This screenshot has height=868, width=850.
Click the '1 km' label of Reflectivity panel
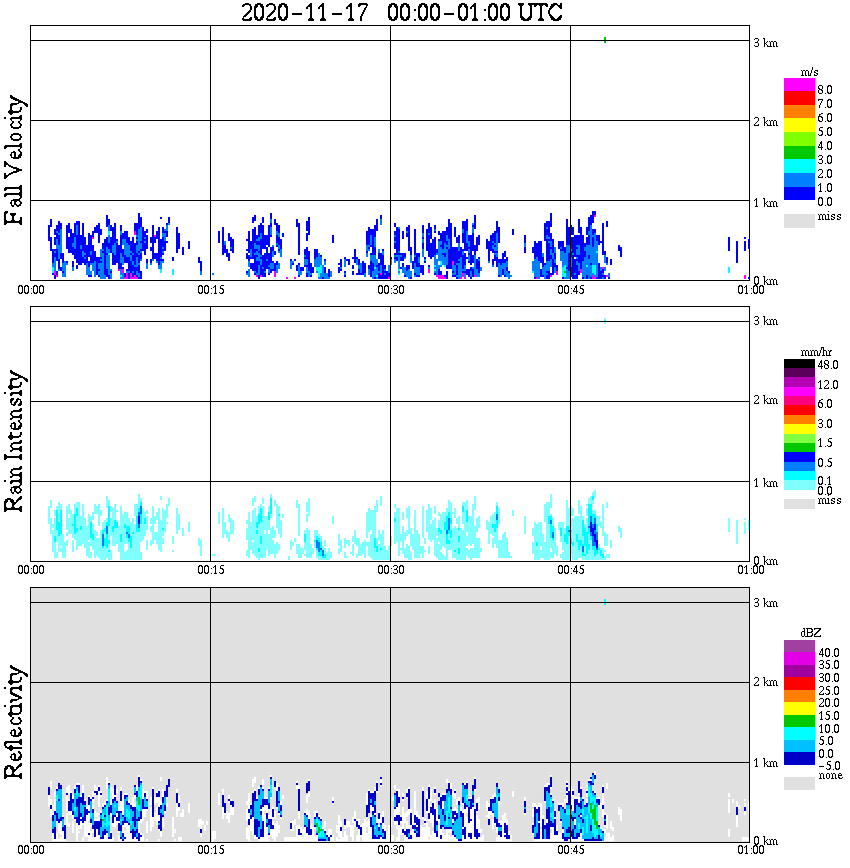point(766,763)
